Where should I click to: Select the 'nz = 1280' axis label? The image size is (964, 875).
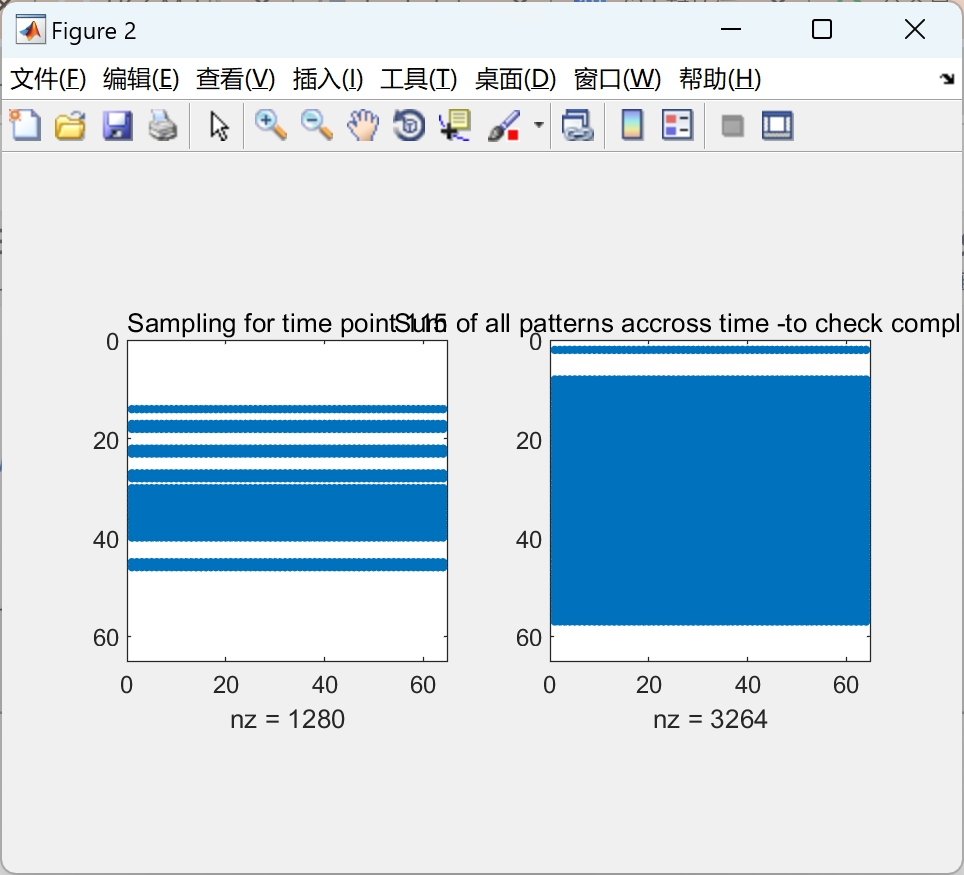287,719
